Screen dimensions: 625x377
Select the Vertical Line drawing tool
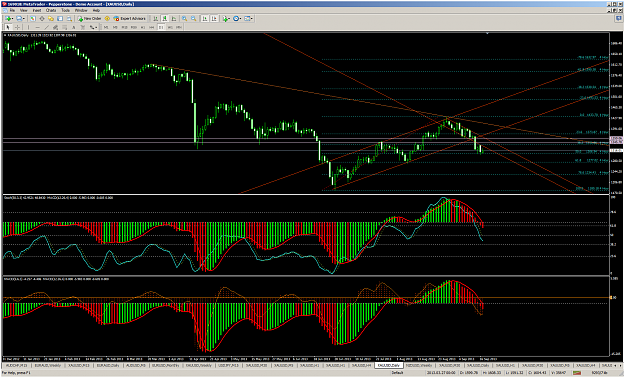click(x=28, y=27)
